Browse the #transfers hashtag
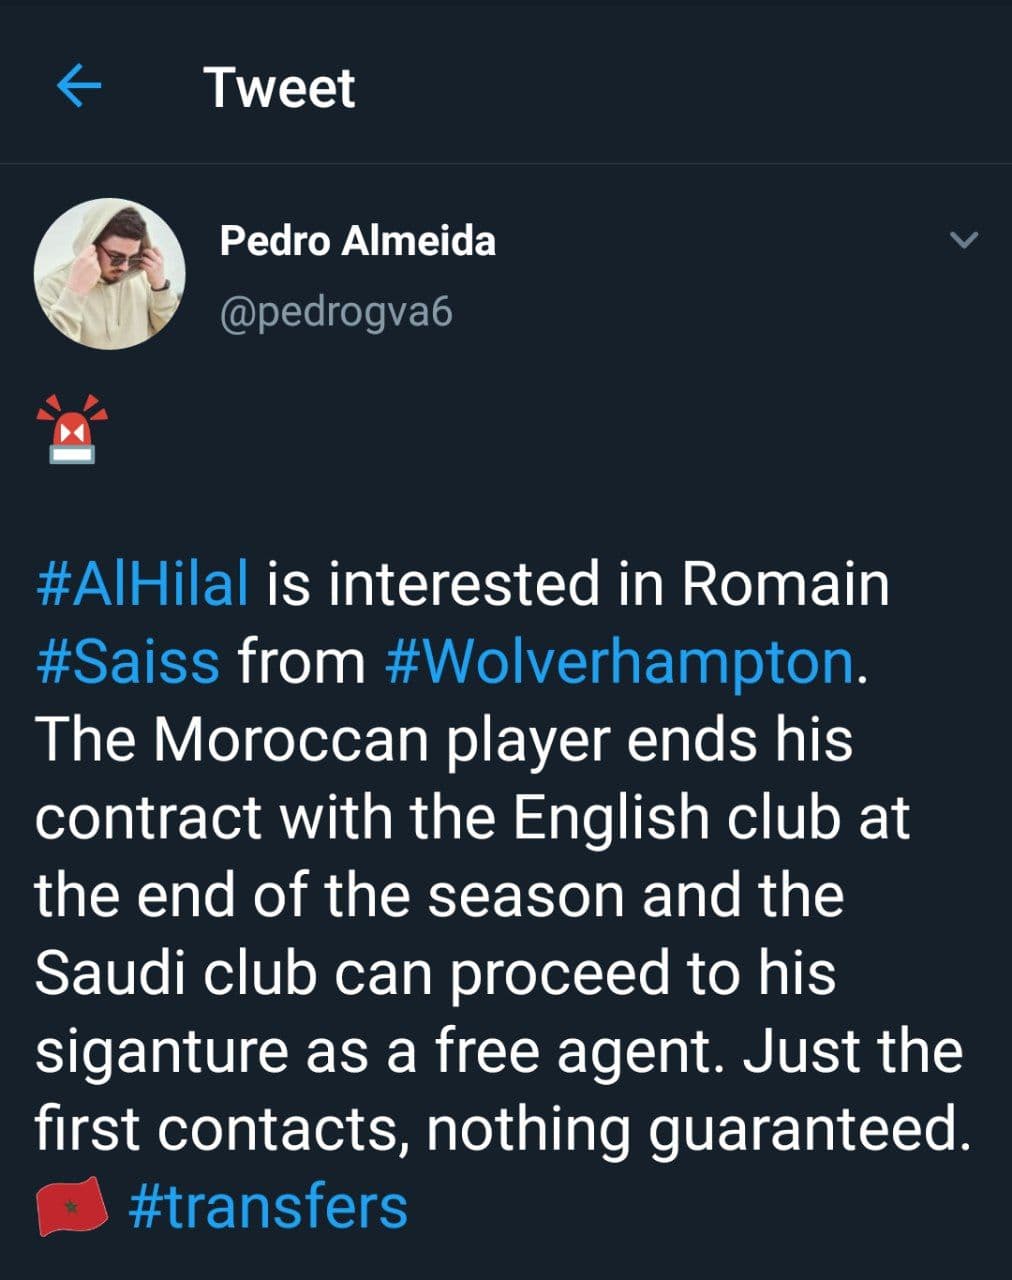 (268, 1206)
